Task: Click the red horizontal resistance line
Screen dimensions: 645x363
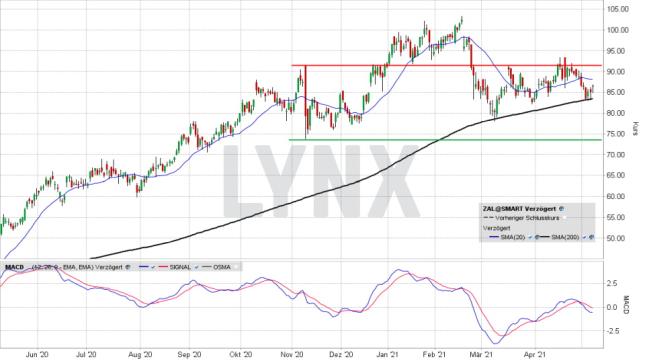Action: (446, 65)
